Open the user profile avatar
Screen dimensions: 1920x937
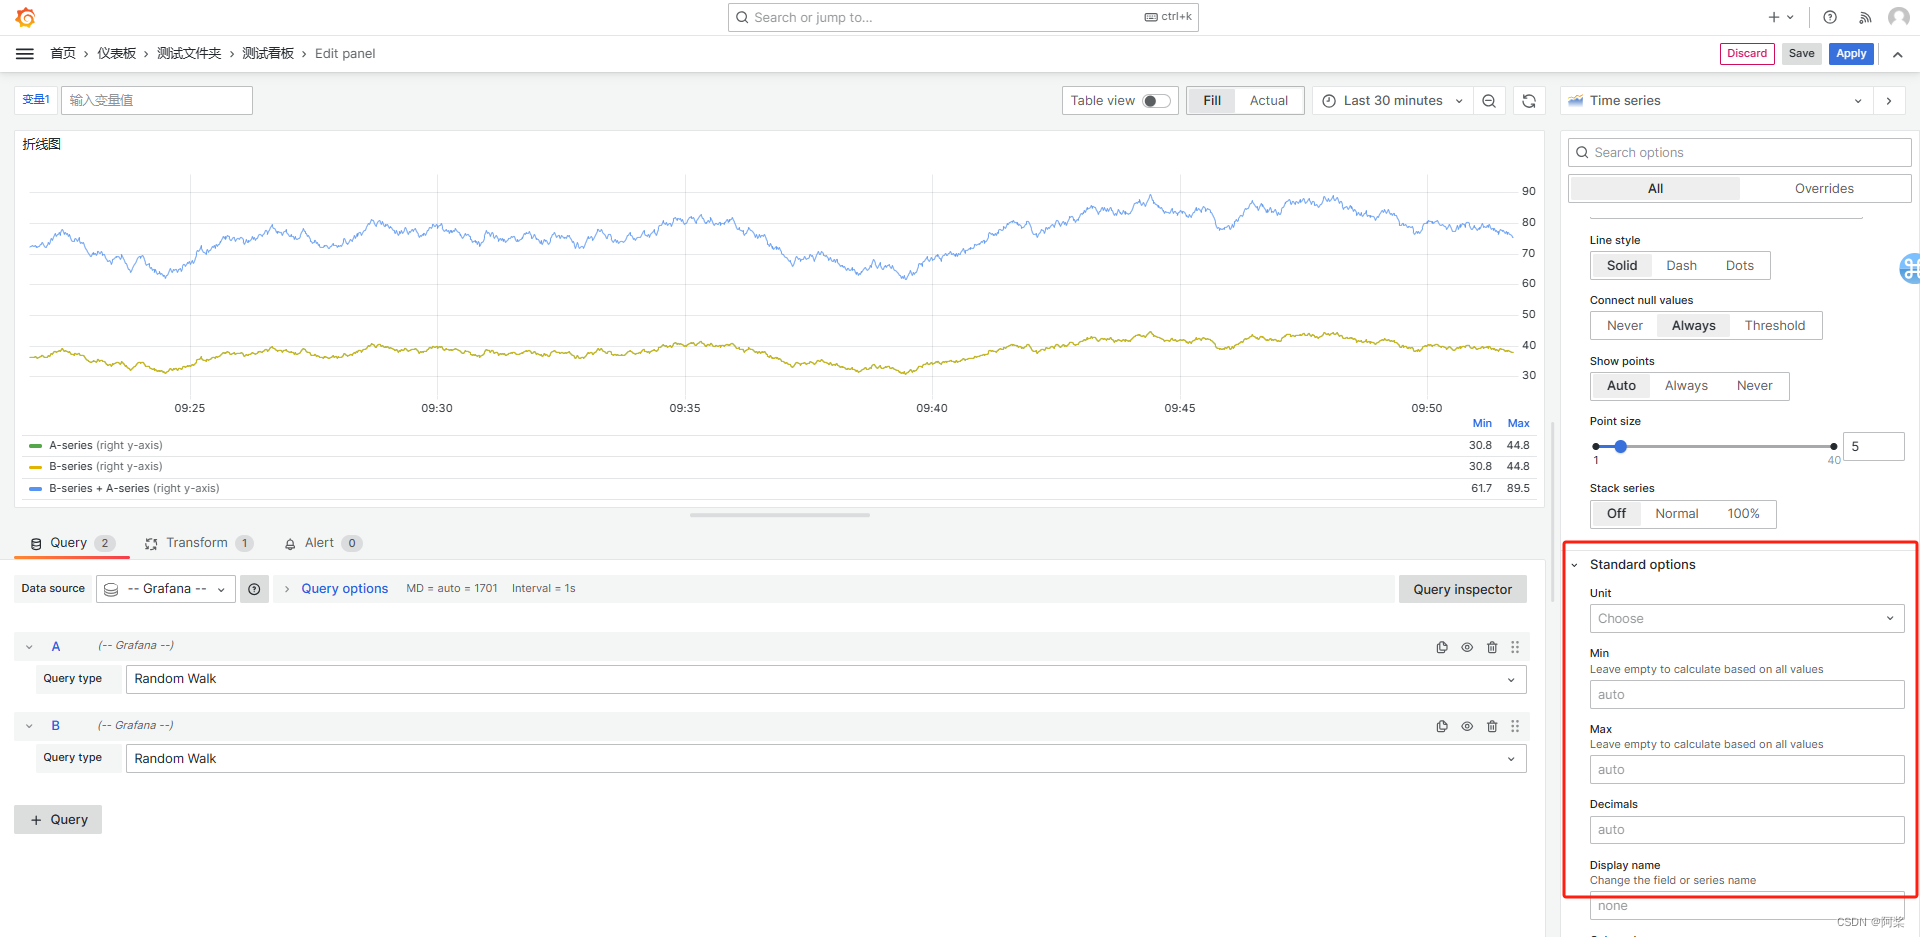point(1898,17)
